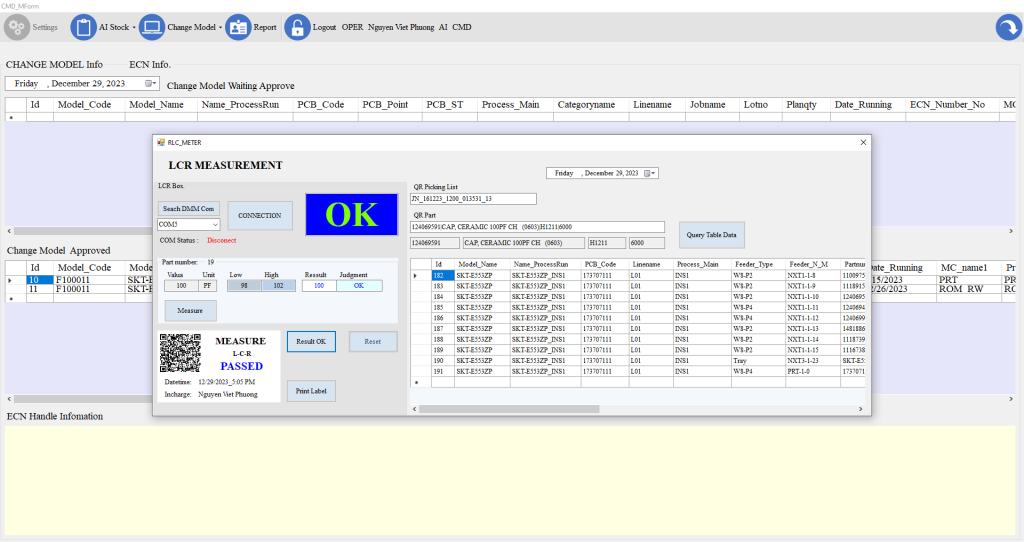The width and height of the screenshot is (1024, 542).
Task: Click the QR code on measure label
Action: [180, 353]
